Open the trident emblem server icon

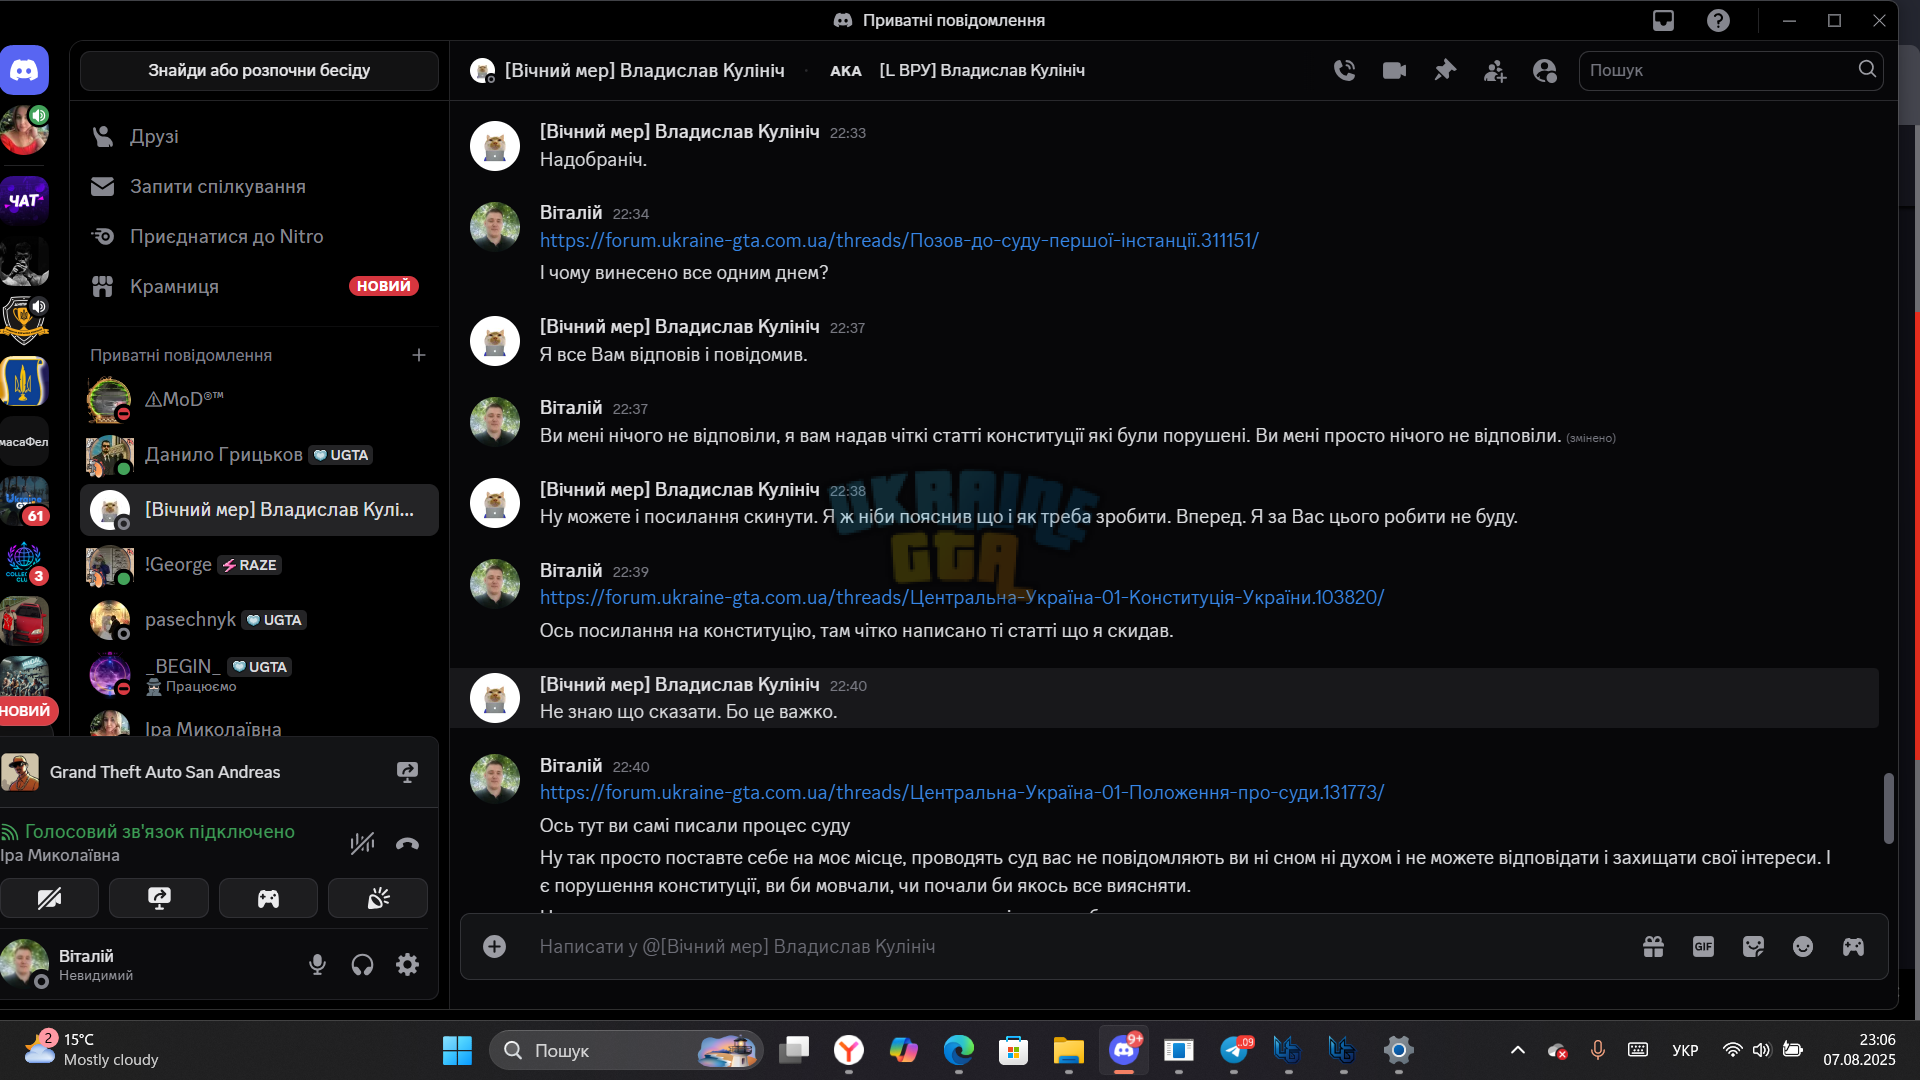(25, 382)
